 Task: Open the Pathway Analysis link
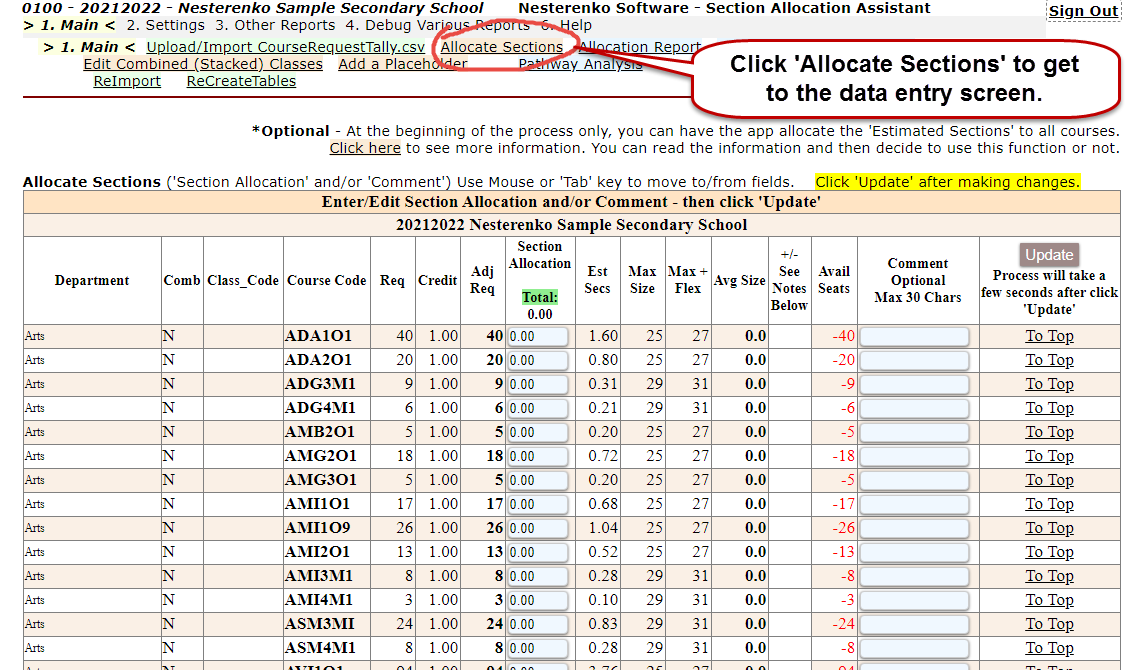pos(580,64)
